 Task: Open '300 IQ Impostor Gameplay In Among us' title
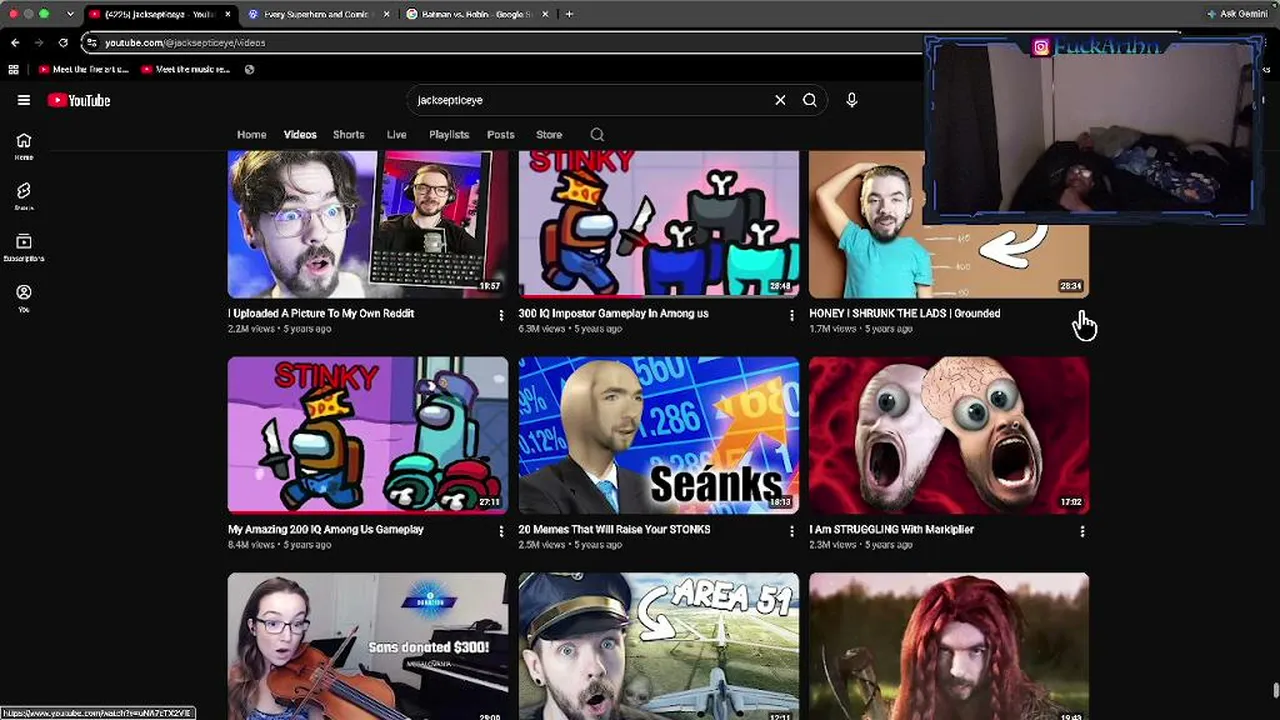613,313
